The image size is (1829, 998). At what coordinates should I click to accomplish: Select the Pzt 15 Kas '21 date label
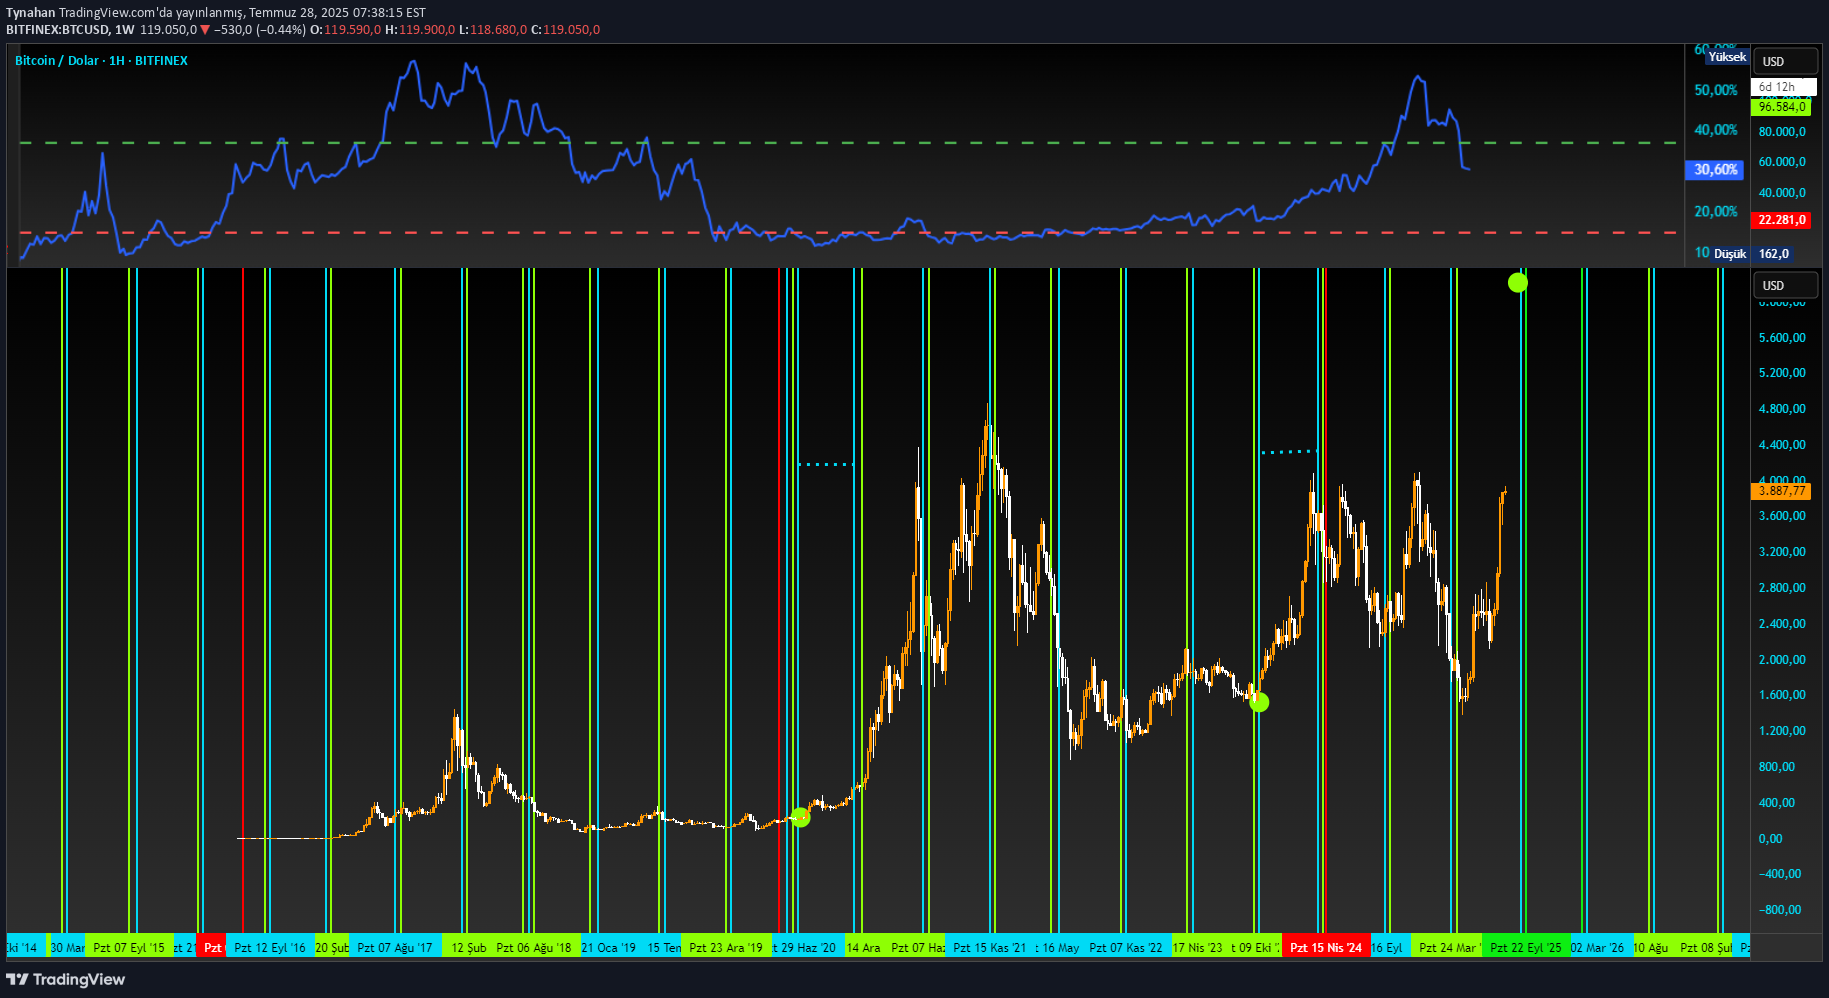point(989,947)
